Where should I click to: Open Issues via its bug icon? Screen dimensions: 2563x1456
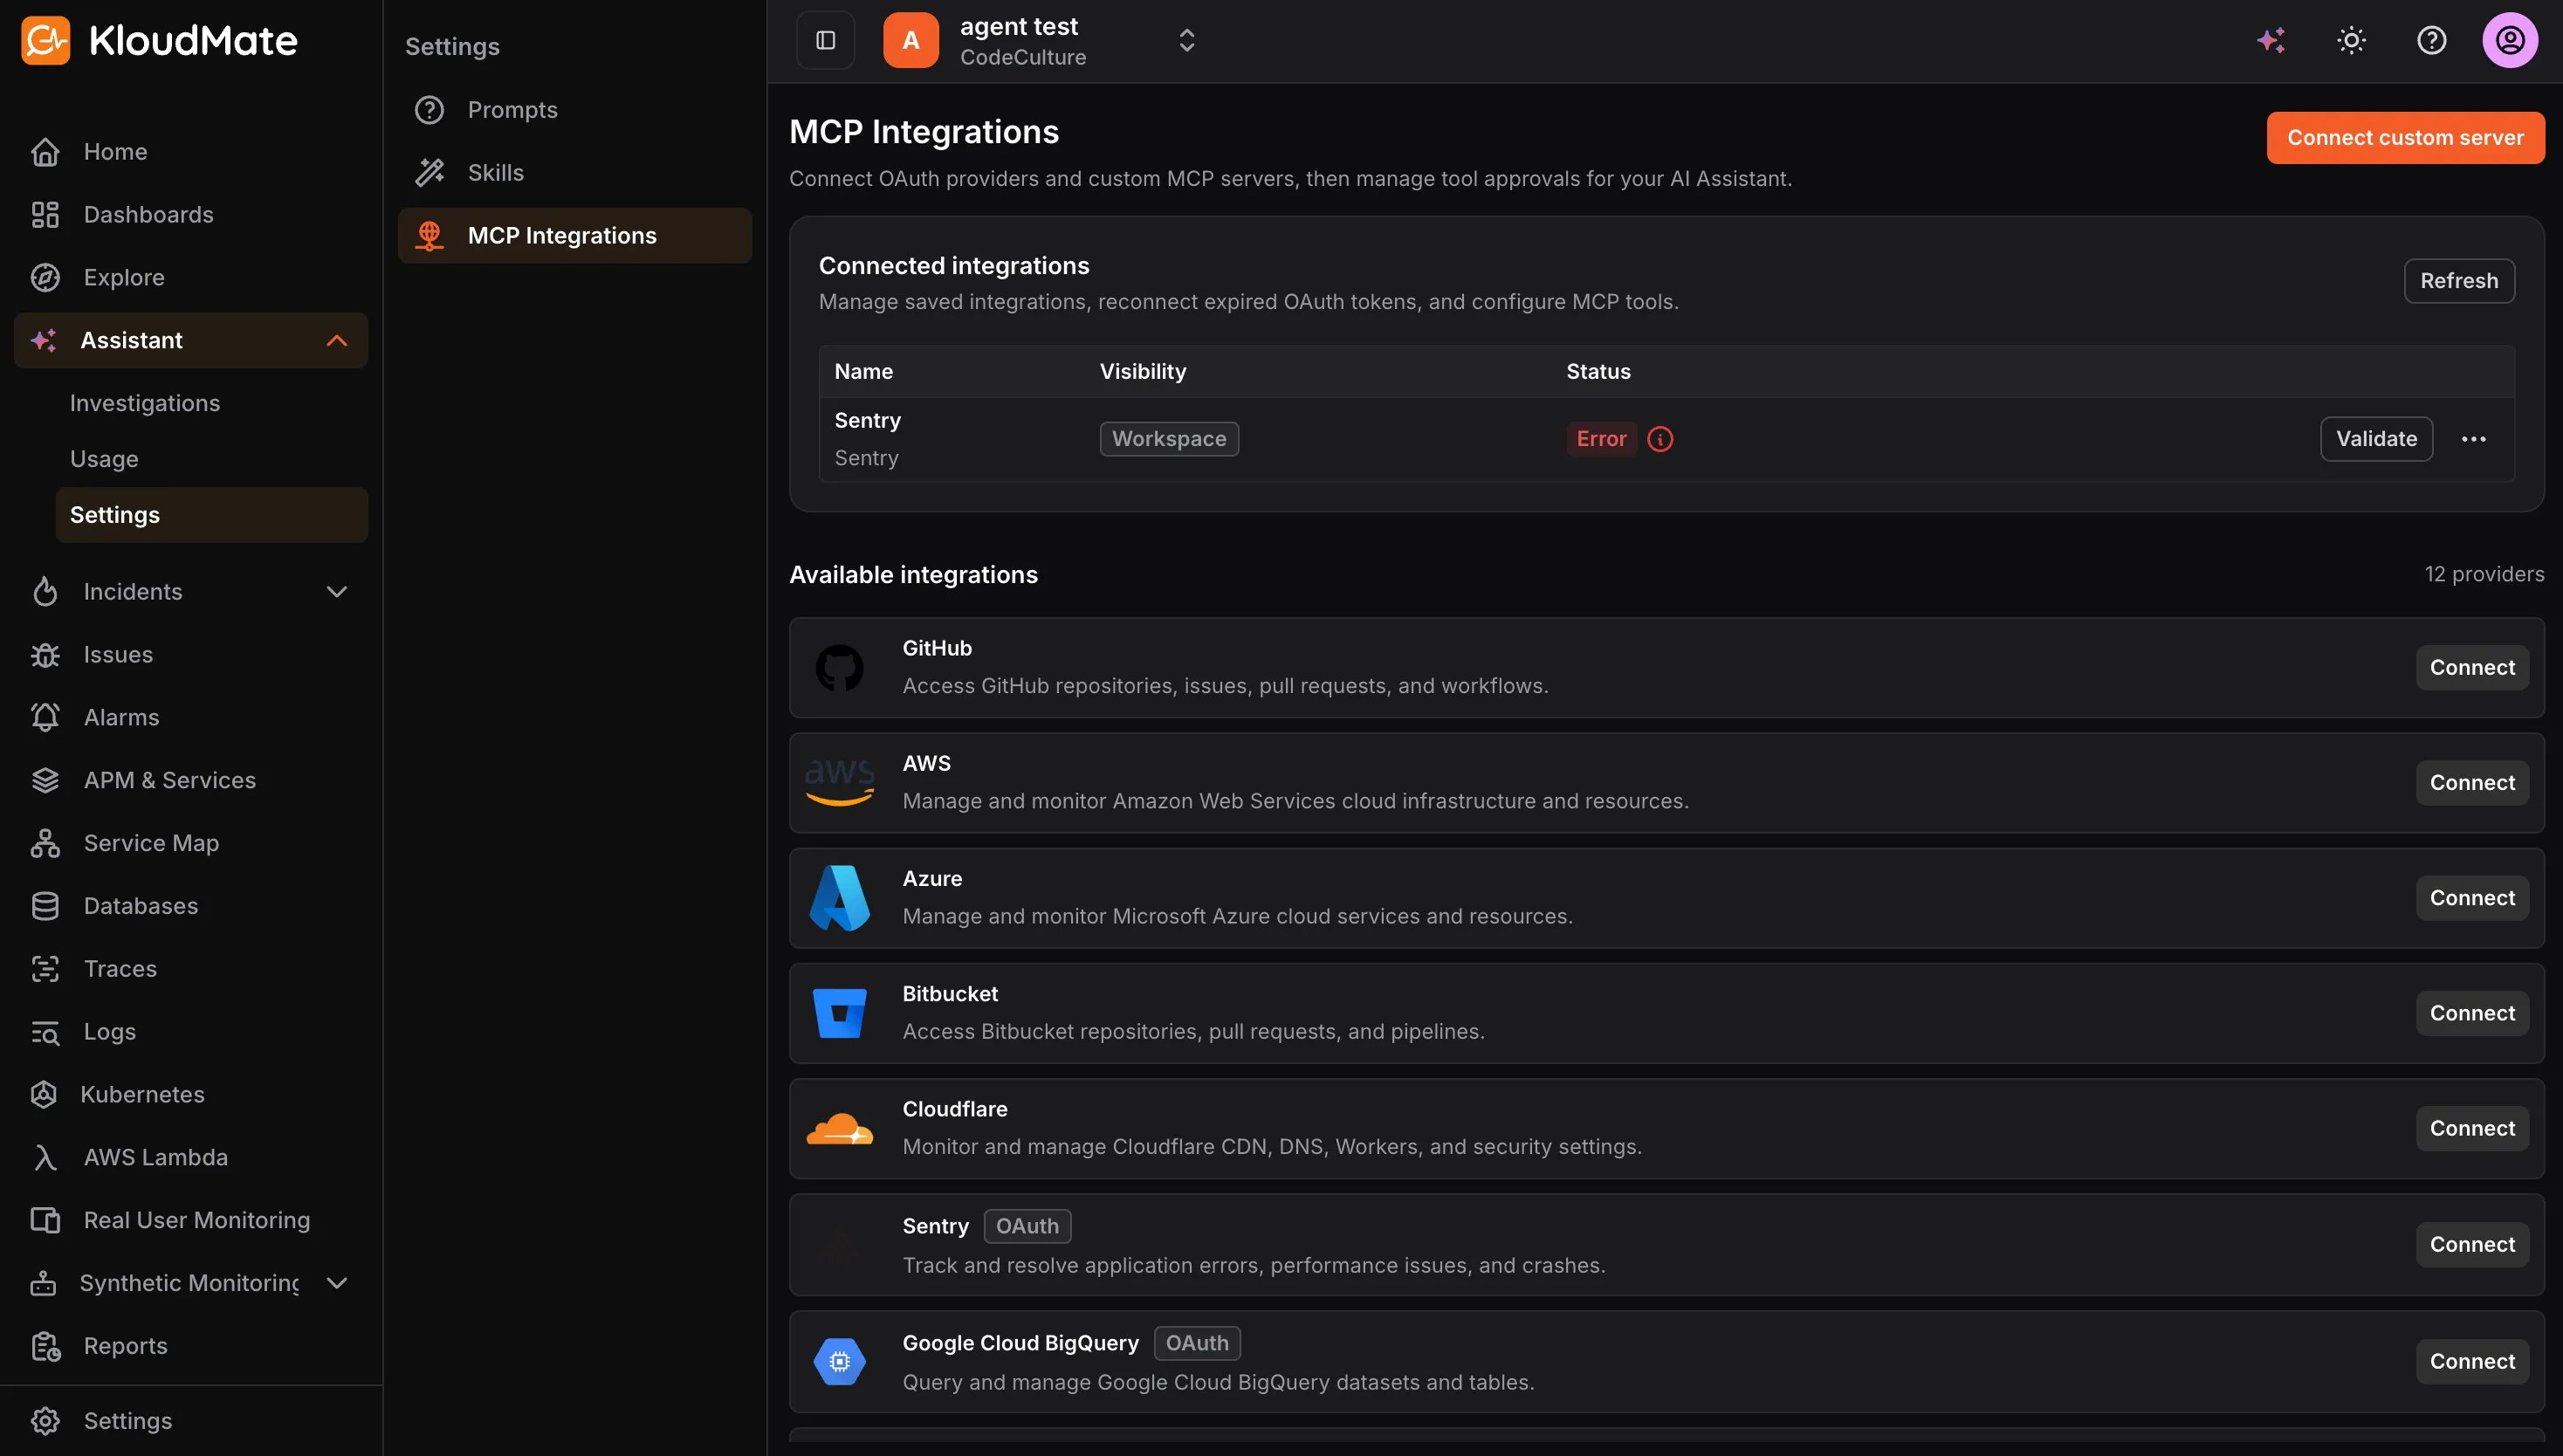tap(45, 655)
